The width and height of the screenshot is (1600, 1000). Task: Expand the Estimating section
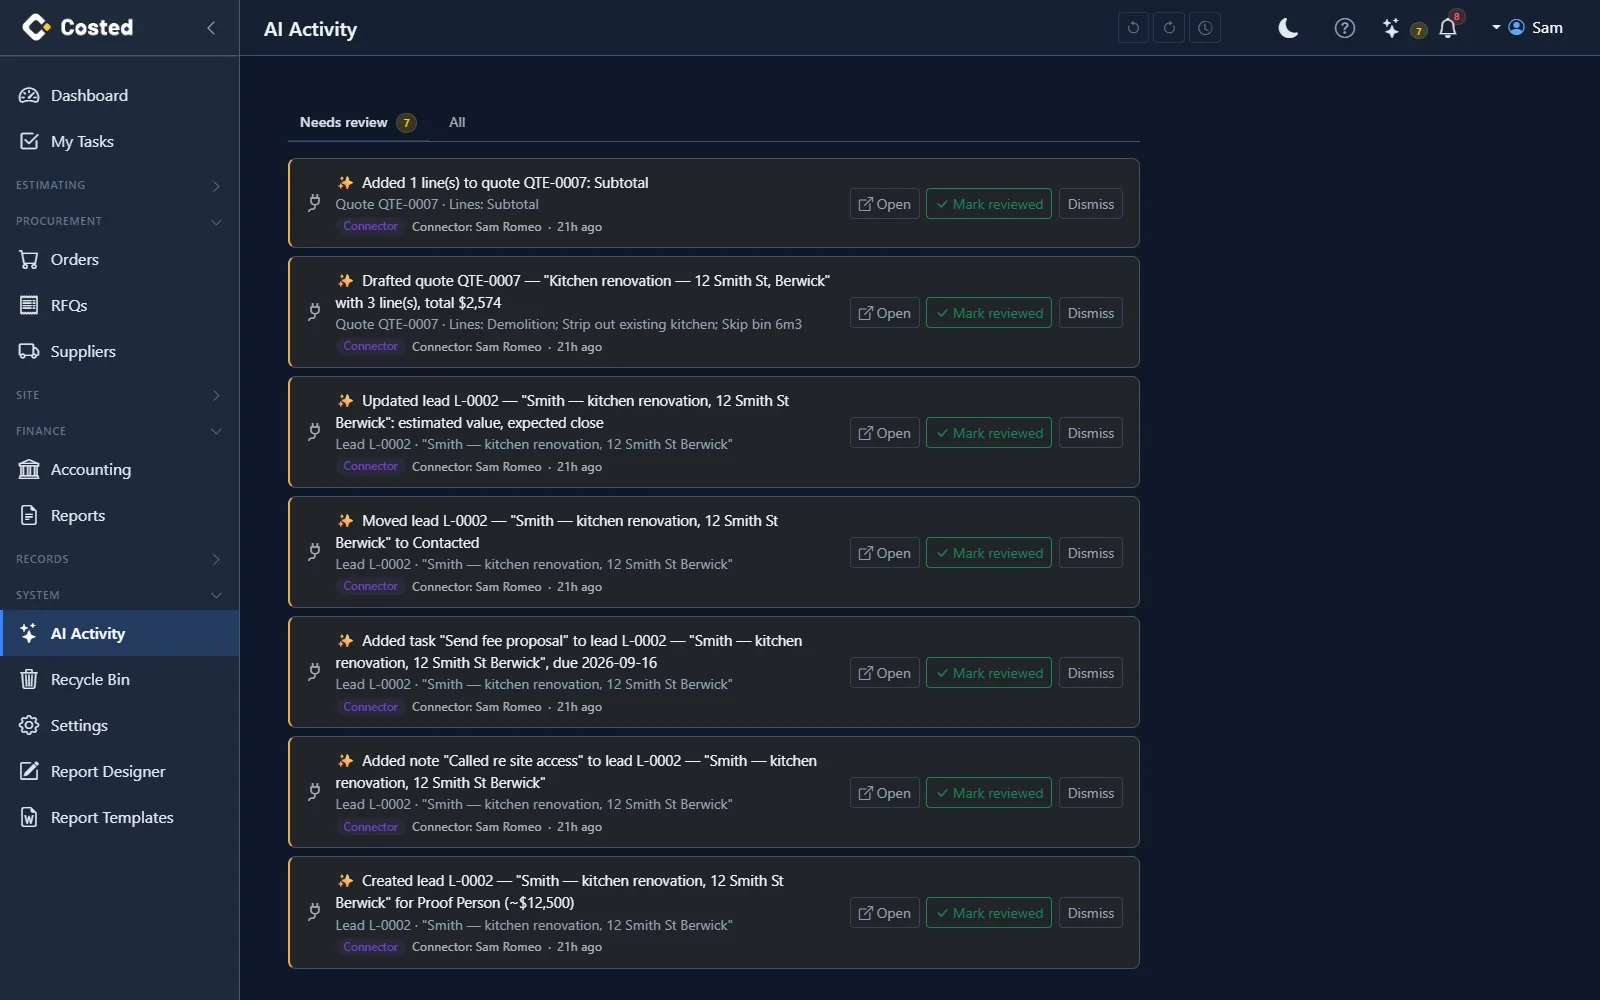pos(119,185)
